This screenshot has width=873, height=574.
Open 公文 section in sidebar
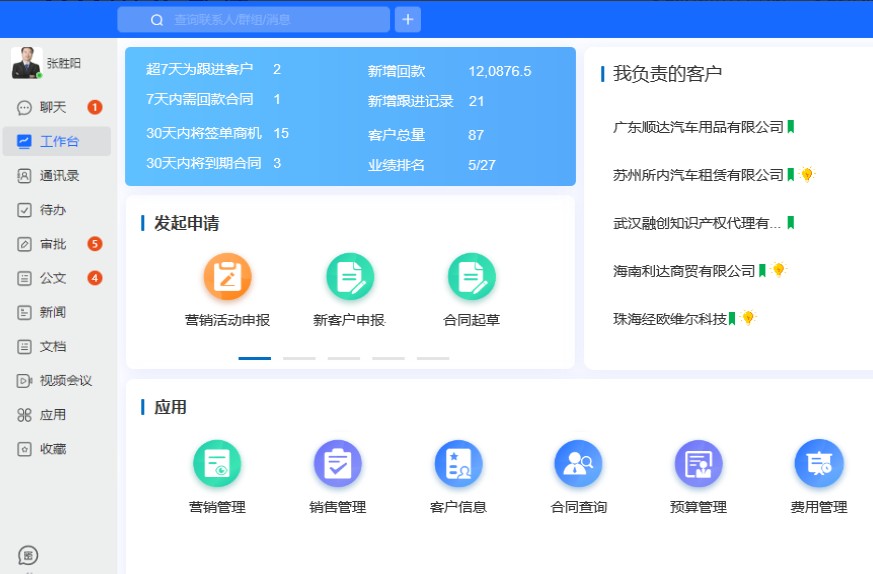(53, 278)
